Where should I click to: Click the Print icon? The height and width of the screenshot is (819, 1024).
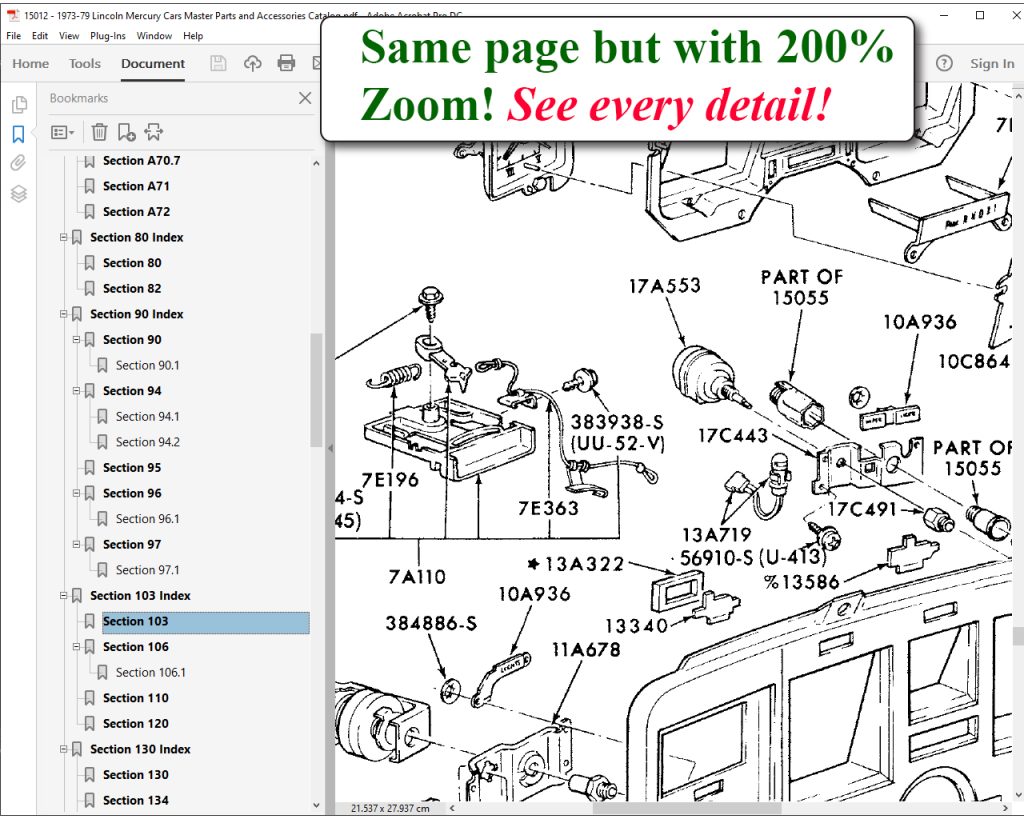(x=286, y=63)
